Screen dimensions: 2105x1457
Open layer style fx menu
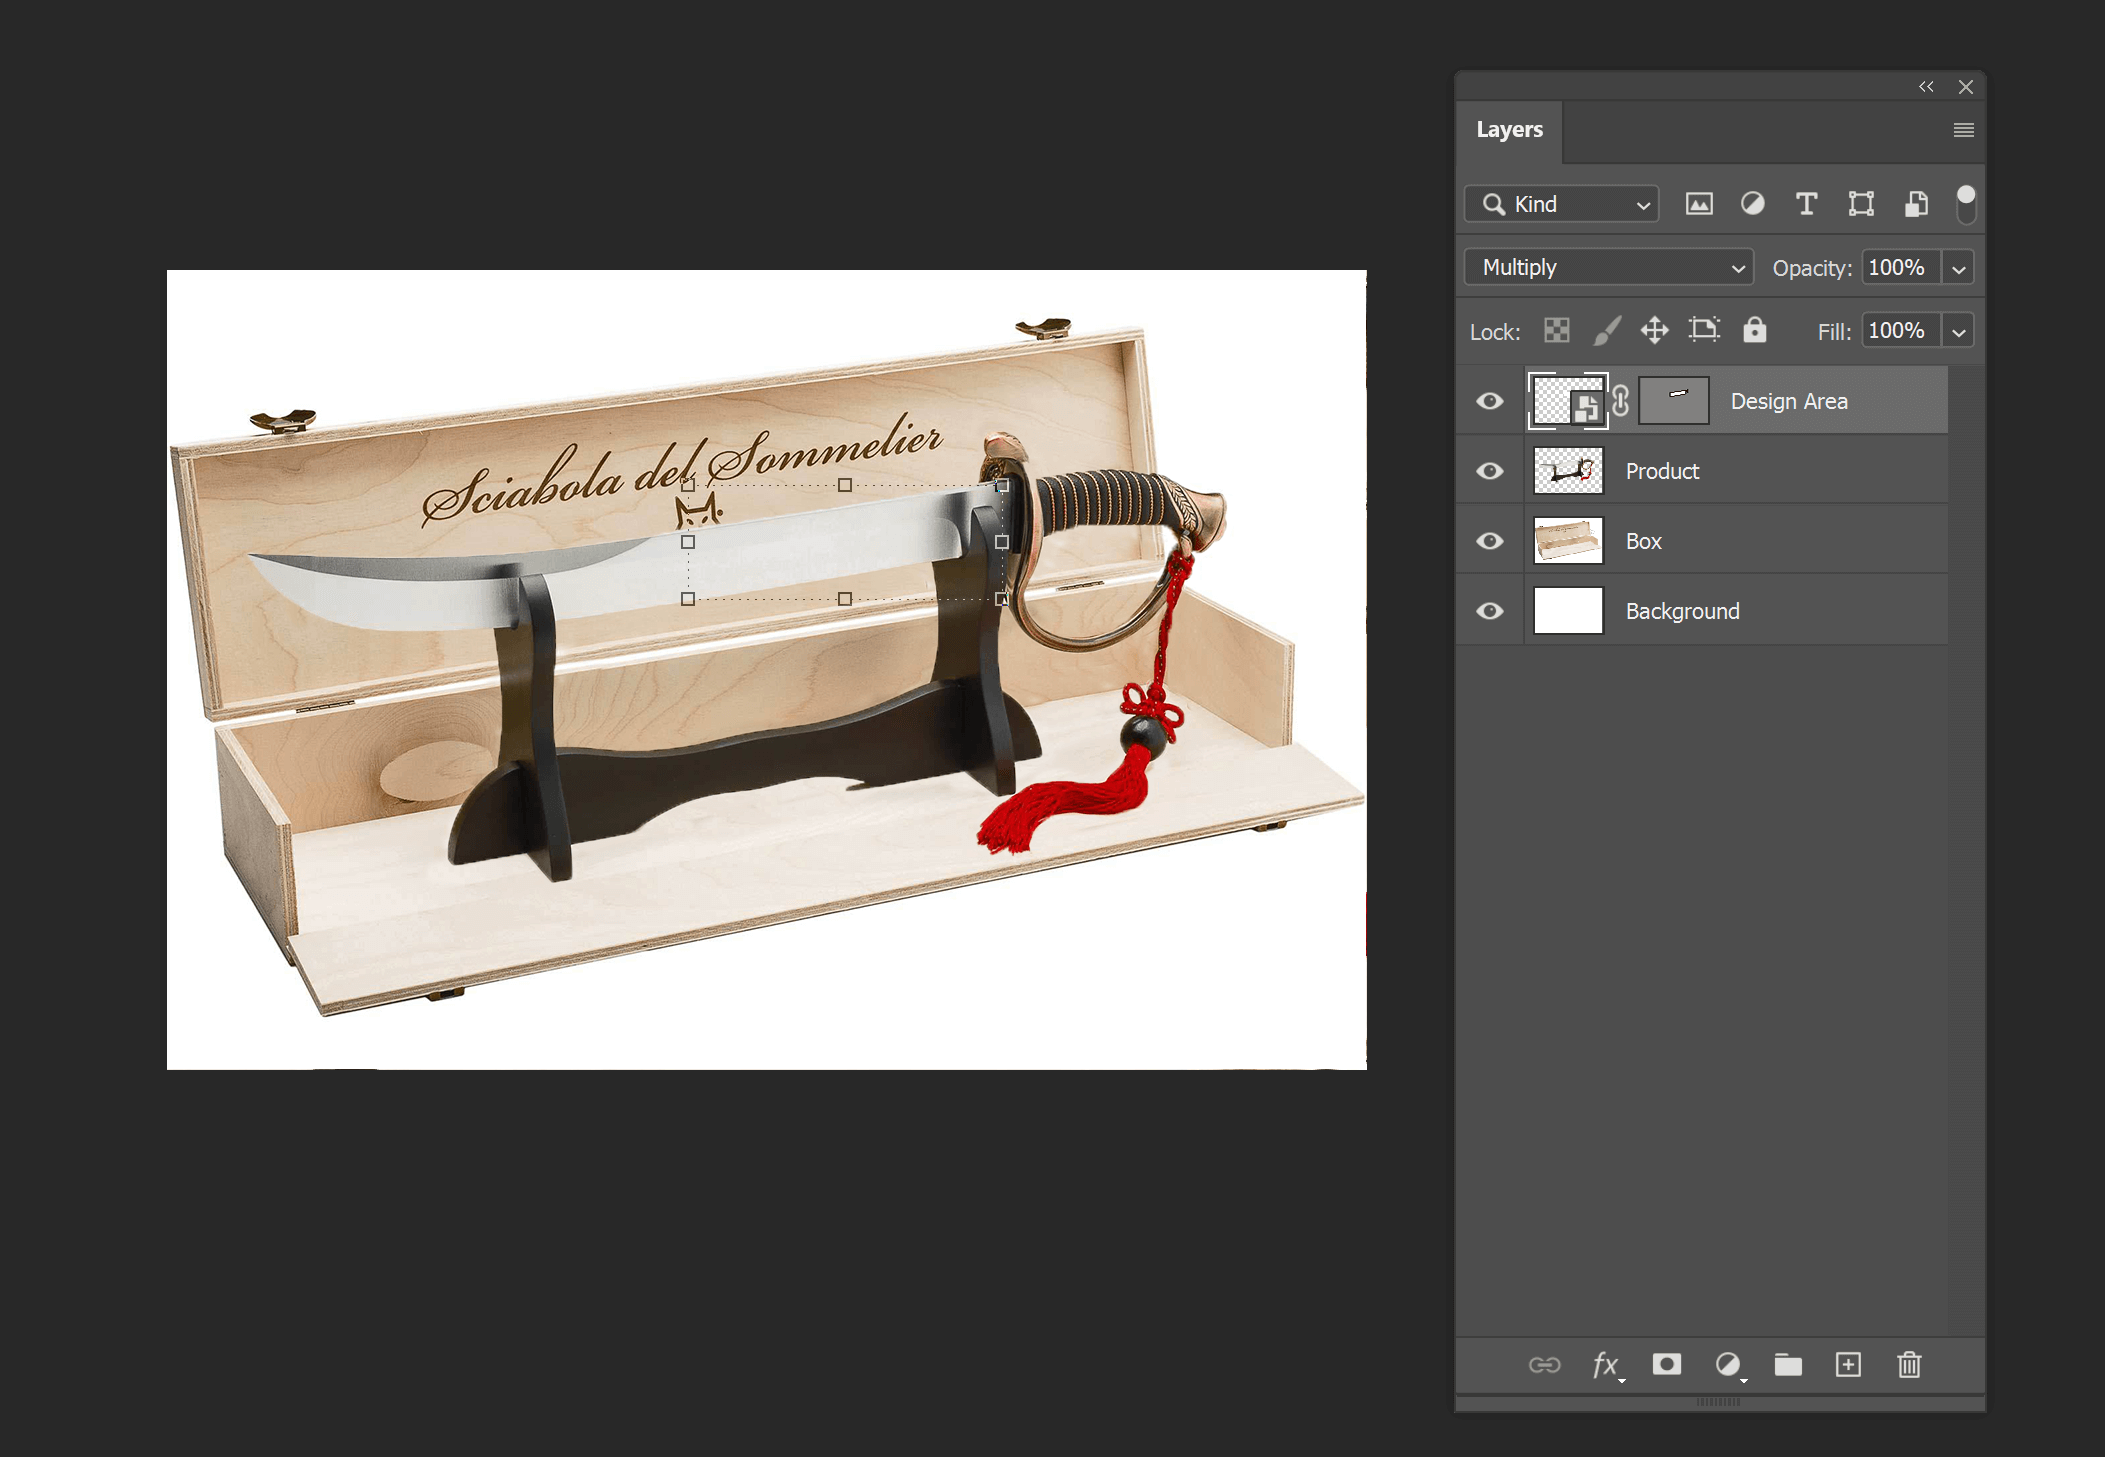(1606, 1365)
